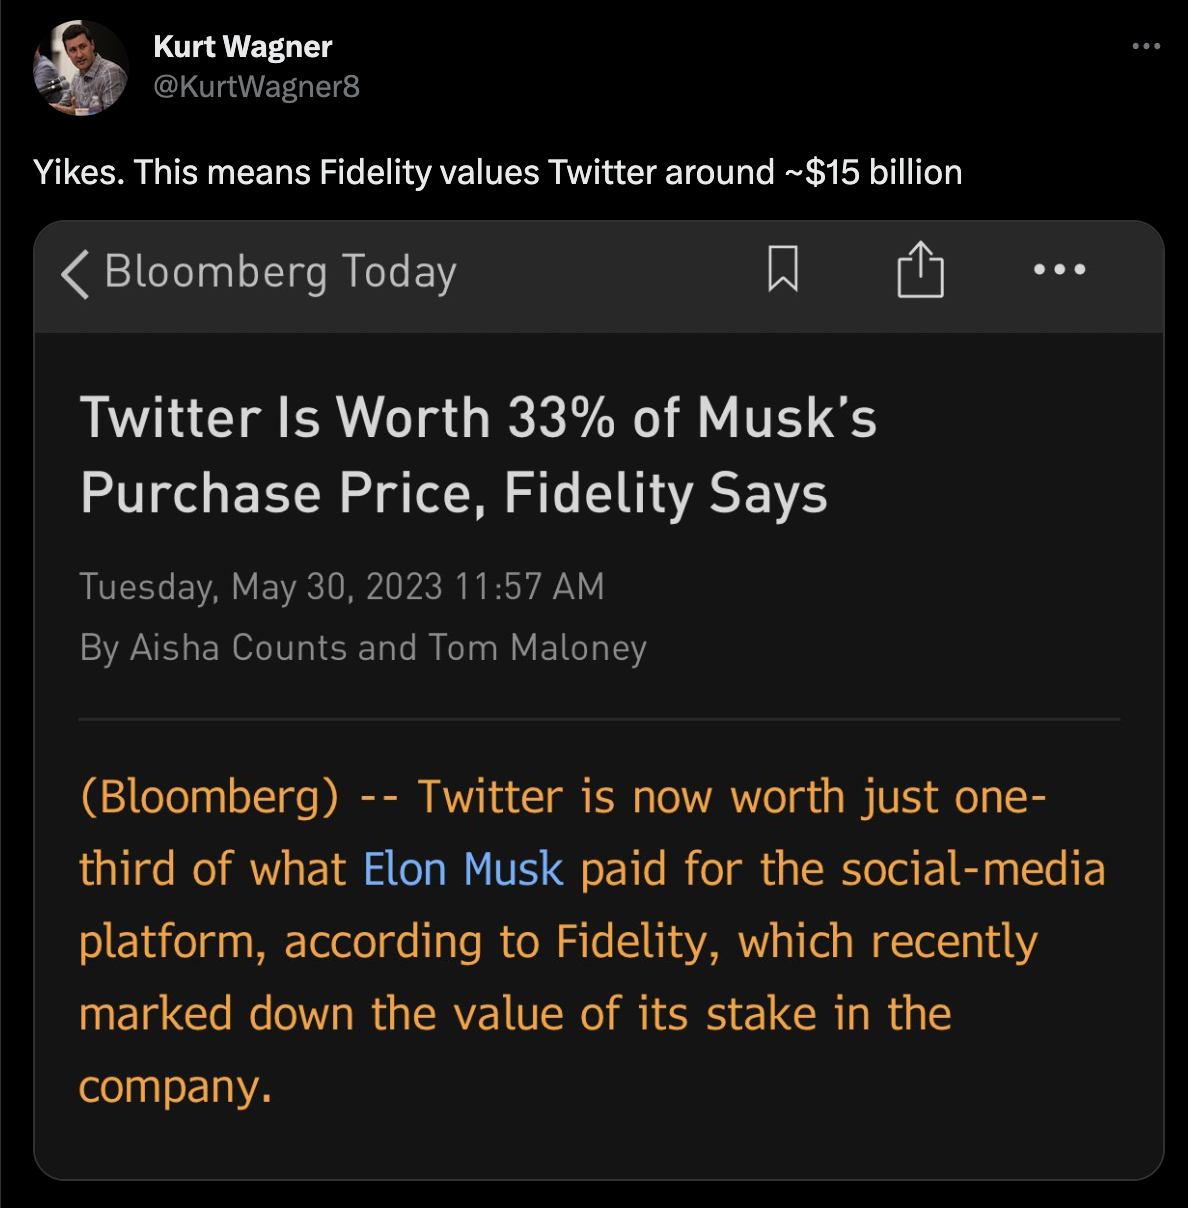The height and width of the screenshot is (1208, 1188).
Task: Click the Kurt Wagner display name
Action: pyautogui.click(x=243, y=47)
